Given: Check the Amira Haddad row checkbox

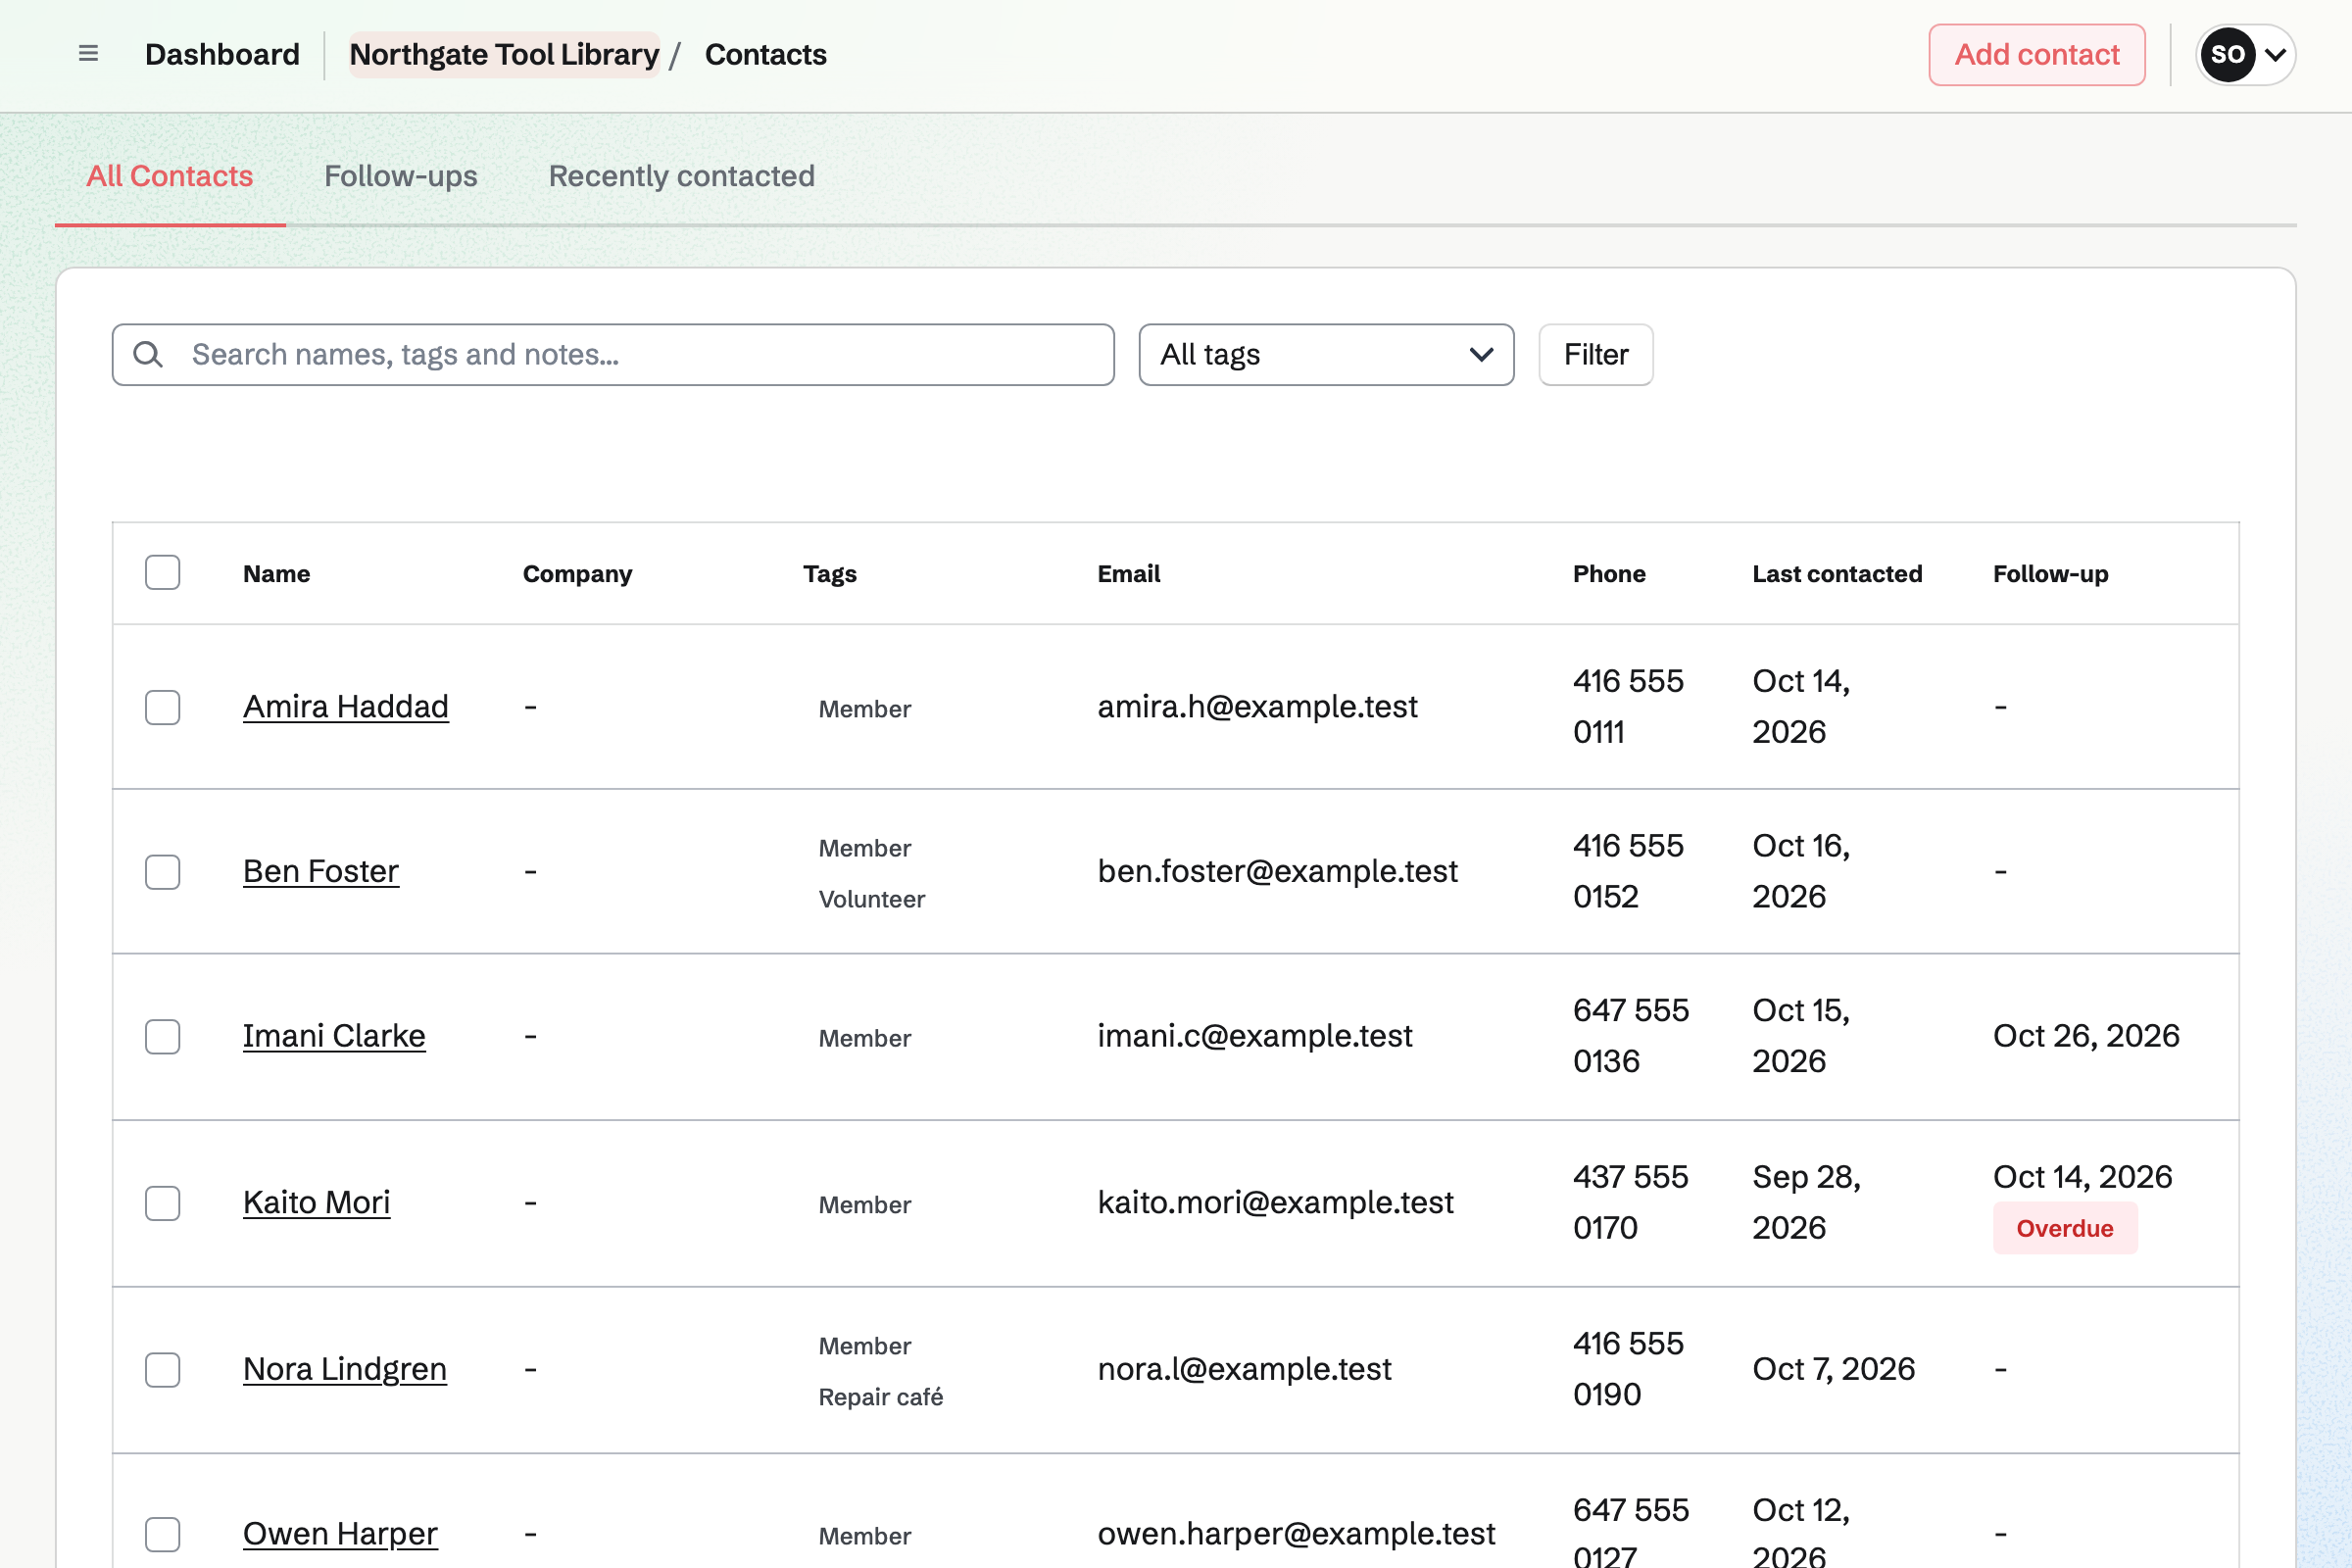Looking at the screenshot, I should [162, 707].
